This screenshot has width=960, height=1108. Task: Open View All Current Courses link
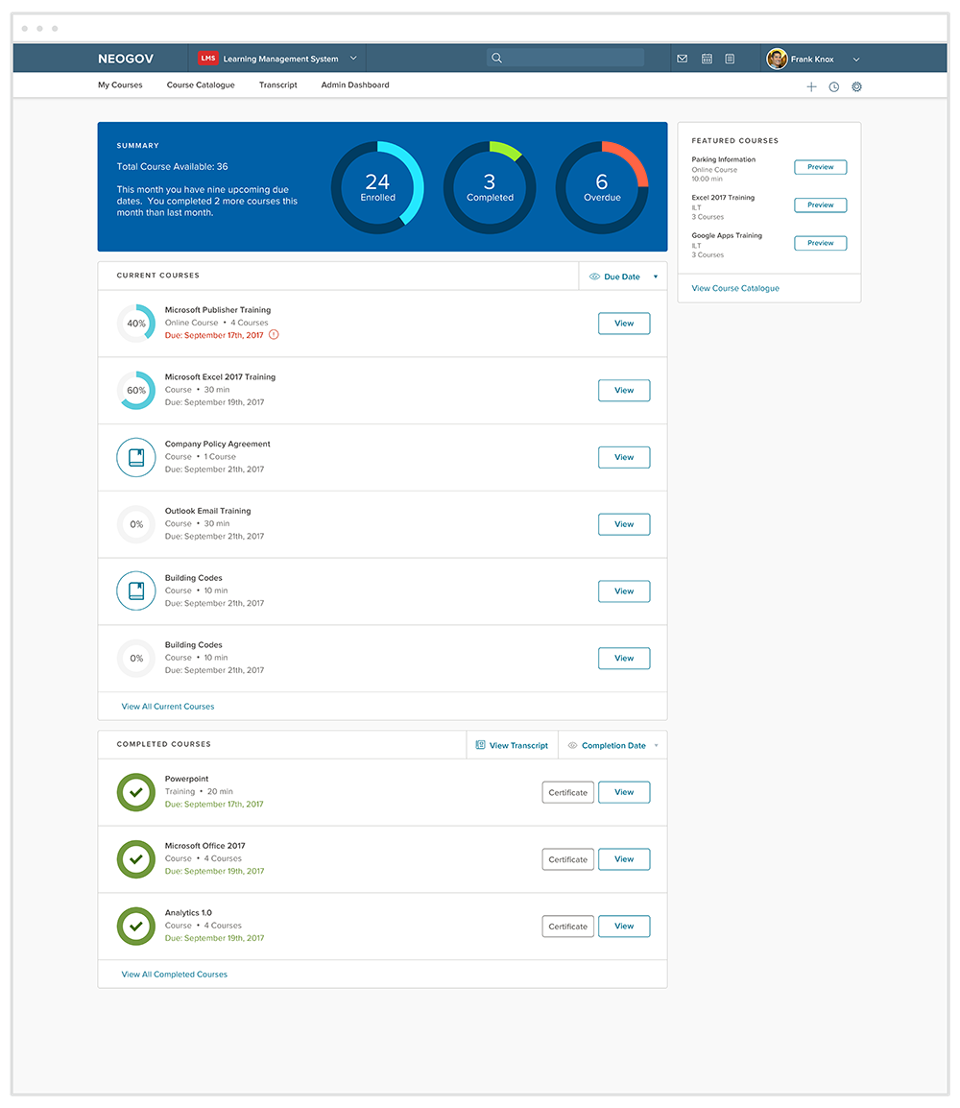pyautogui.click(x=167, y=706)
